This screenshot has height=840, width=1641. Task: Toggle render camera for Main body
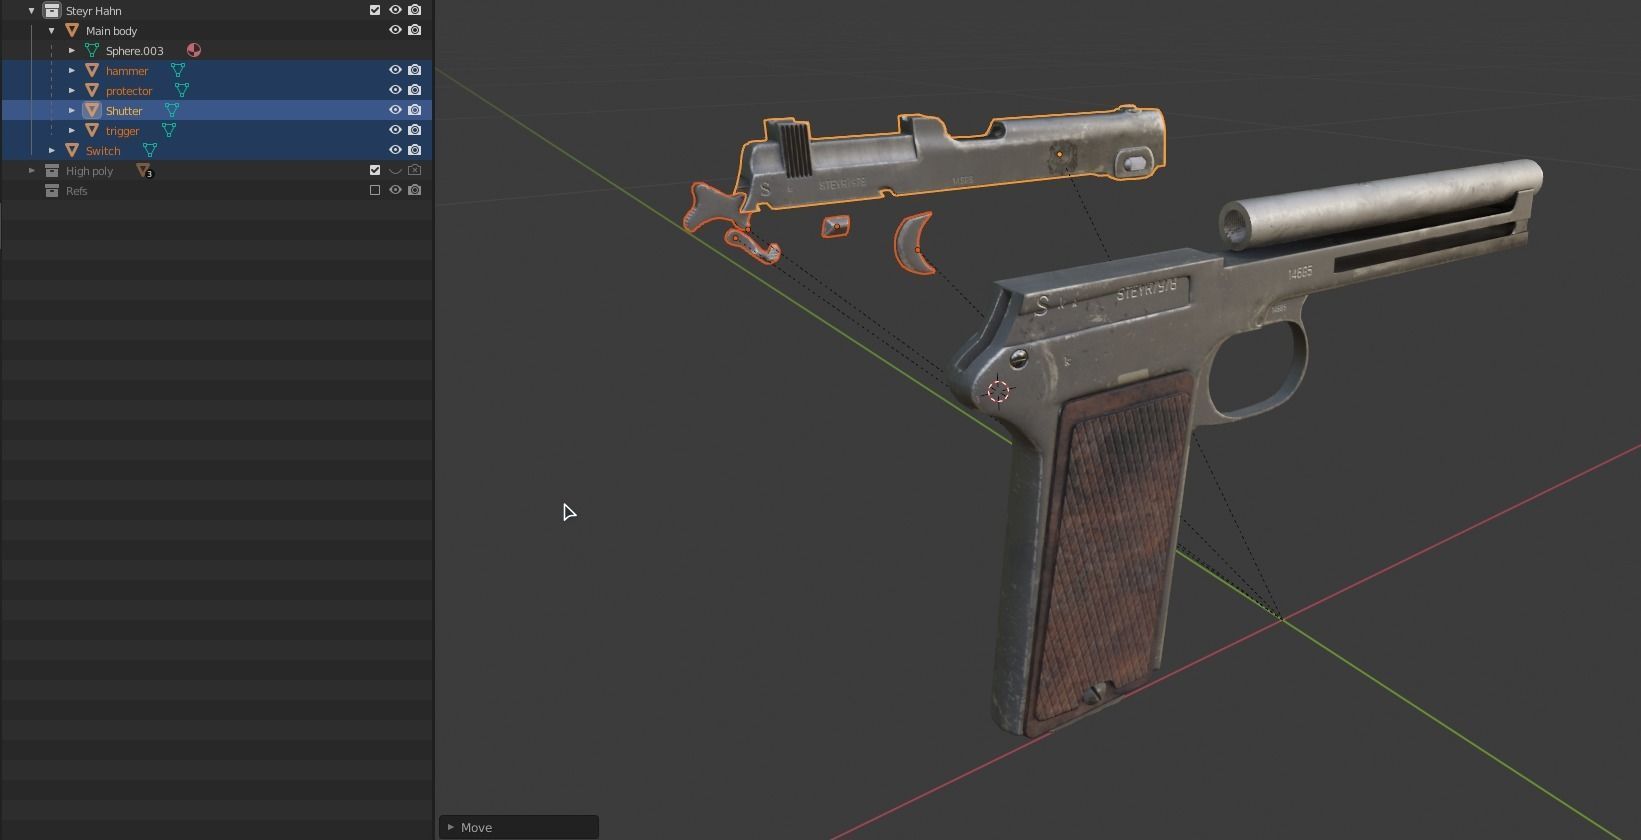point(415,30)
